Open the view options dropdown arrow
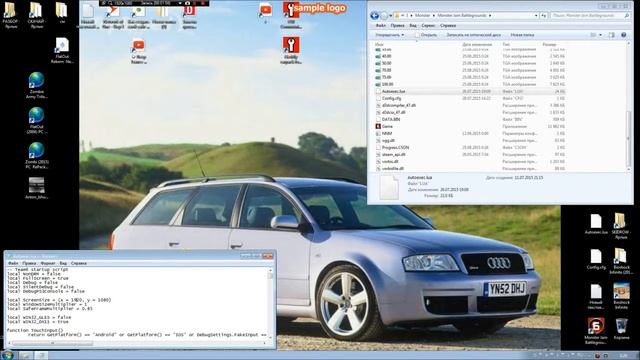 (600, 35)
